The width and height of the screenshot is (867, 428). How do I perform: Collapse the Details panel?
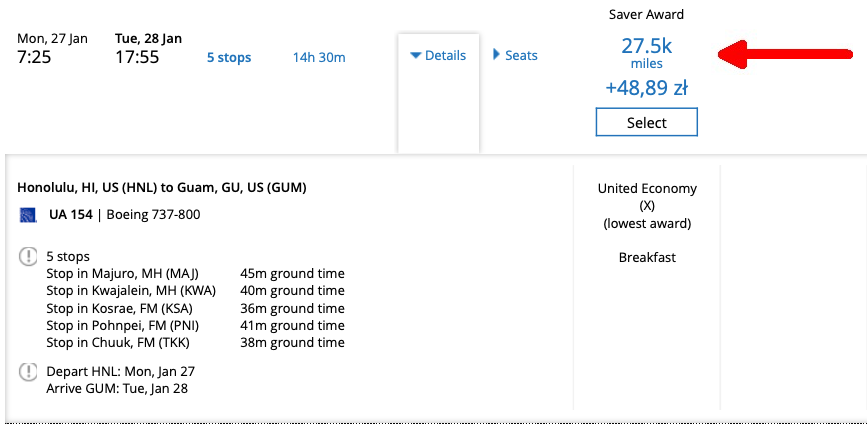[x=438, y=56]
